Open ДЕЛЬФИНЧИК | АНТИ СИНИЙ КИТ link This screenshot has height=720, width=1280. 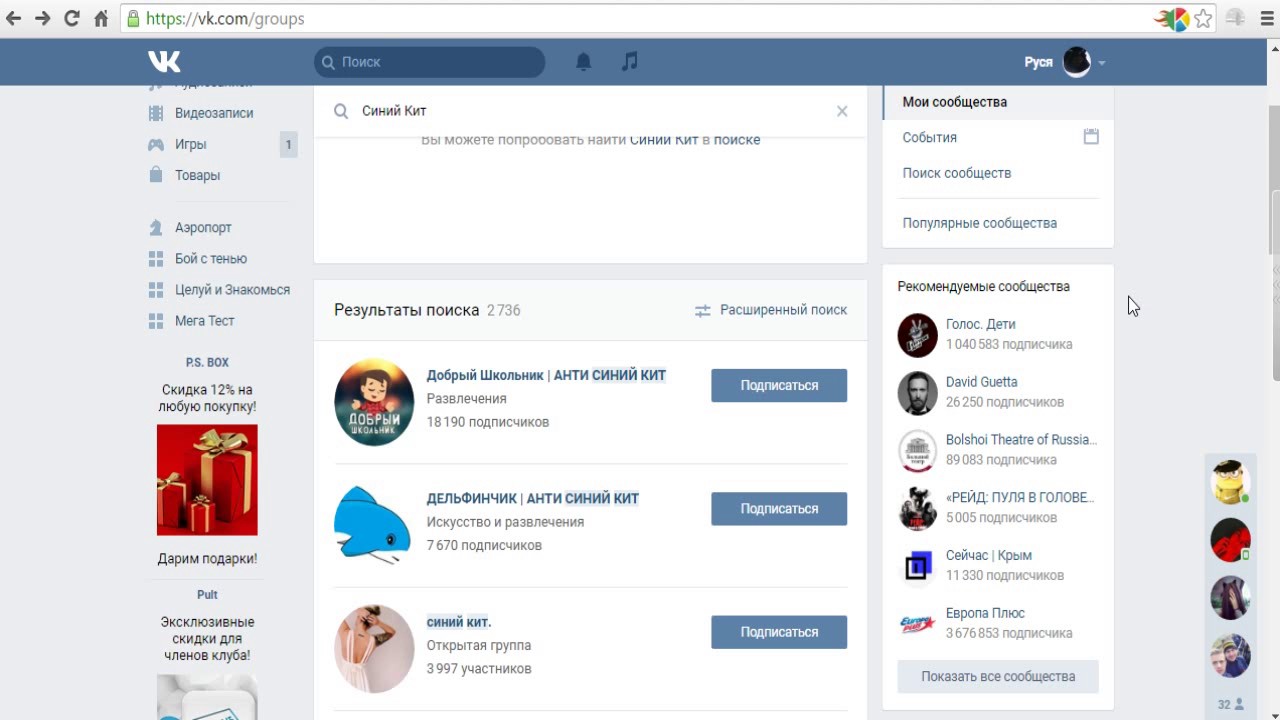coord(533,498)
